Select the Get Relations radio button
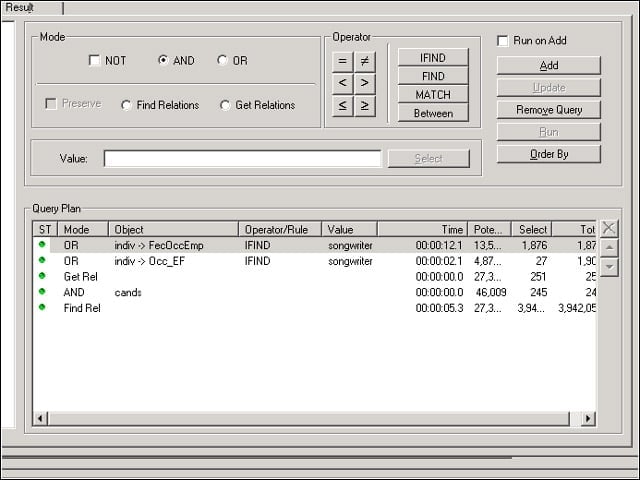Screen dimensions: 640x480 [225, 105]
